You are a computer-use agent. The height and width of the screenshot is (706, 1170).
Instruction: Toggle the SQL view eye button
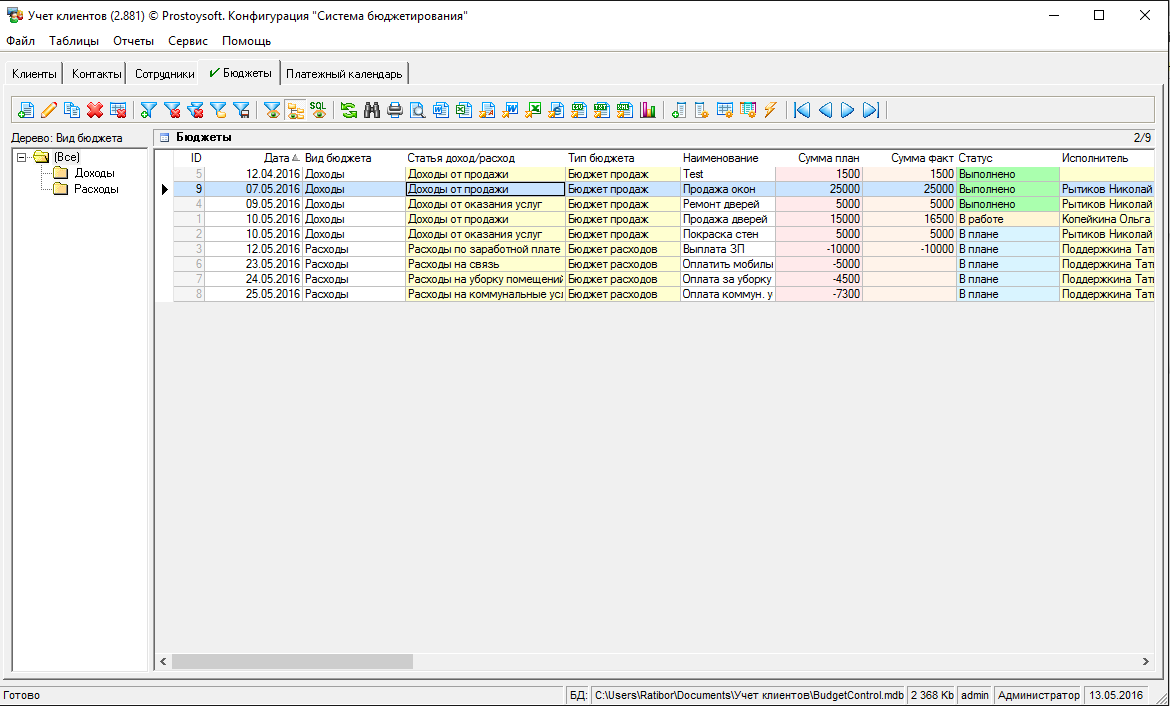(318, 110)
